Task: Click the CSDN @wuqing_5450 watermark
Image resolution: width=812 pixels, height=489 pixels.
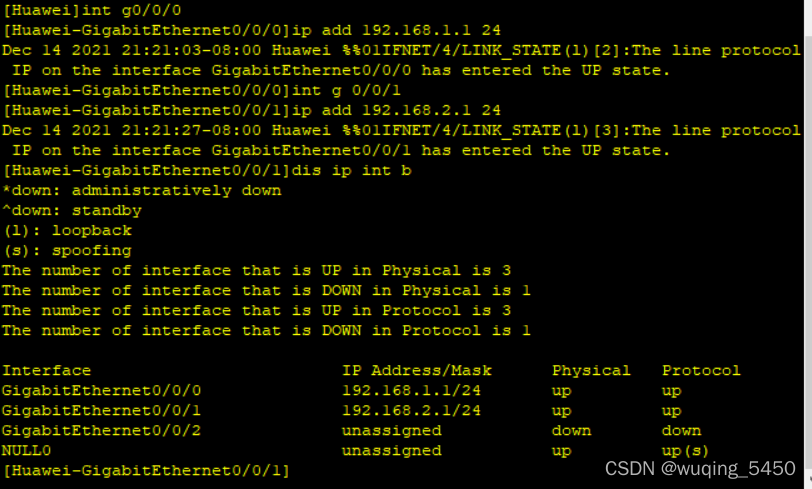Action: 700,468
